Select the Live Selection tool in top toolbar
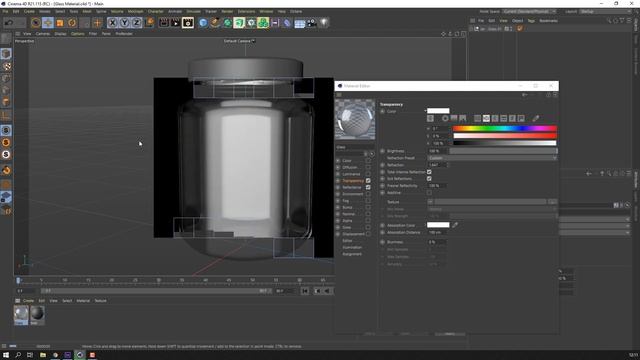Screen dimensions: 640x360 click(x=36, y=23)
